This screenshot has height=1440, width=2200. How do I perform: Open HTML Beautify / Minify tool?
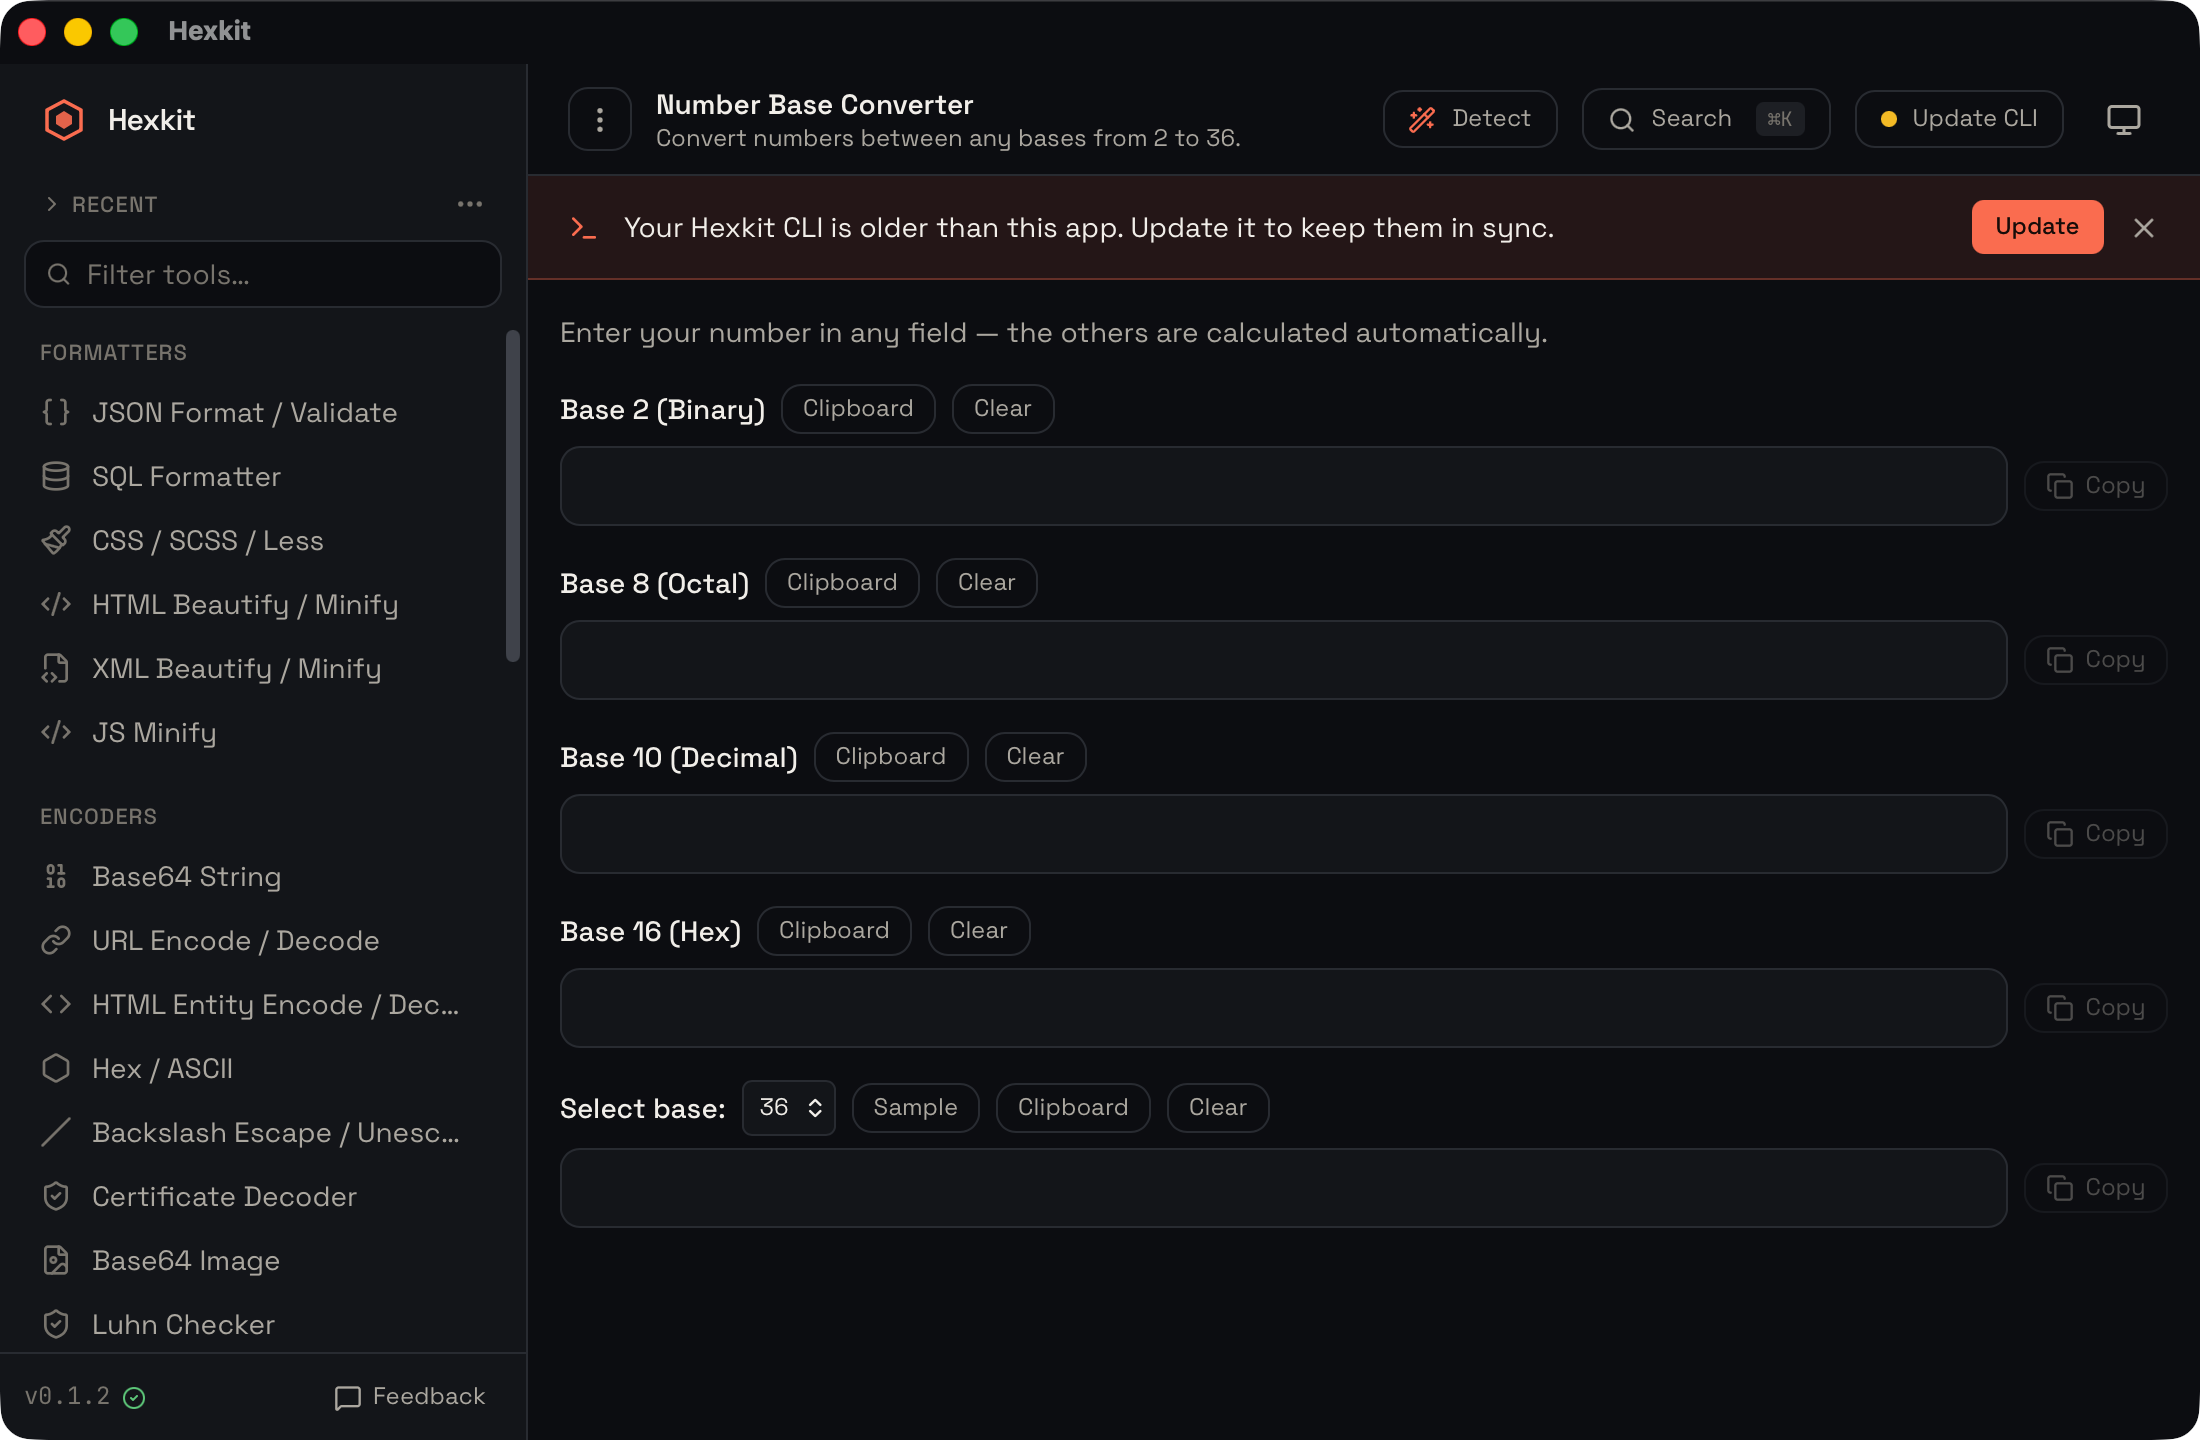262,605
